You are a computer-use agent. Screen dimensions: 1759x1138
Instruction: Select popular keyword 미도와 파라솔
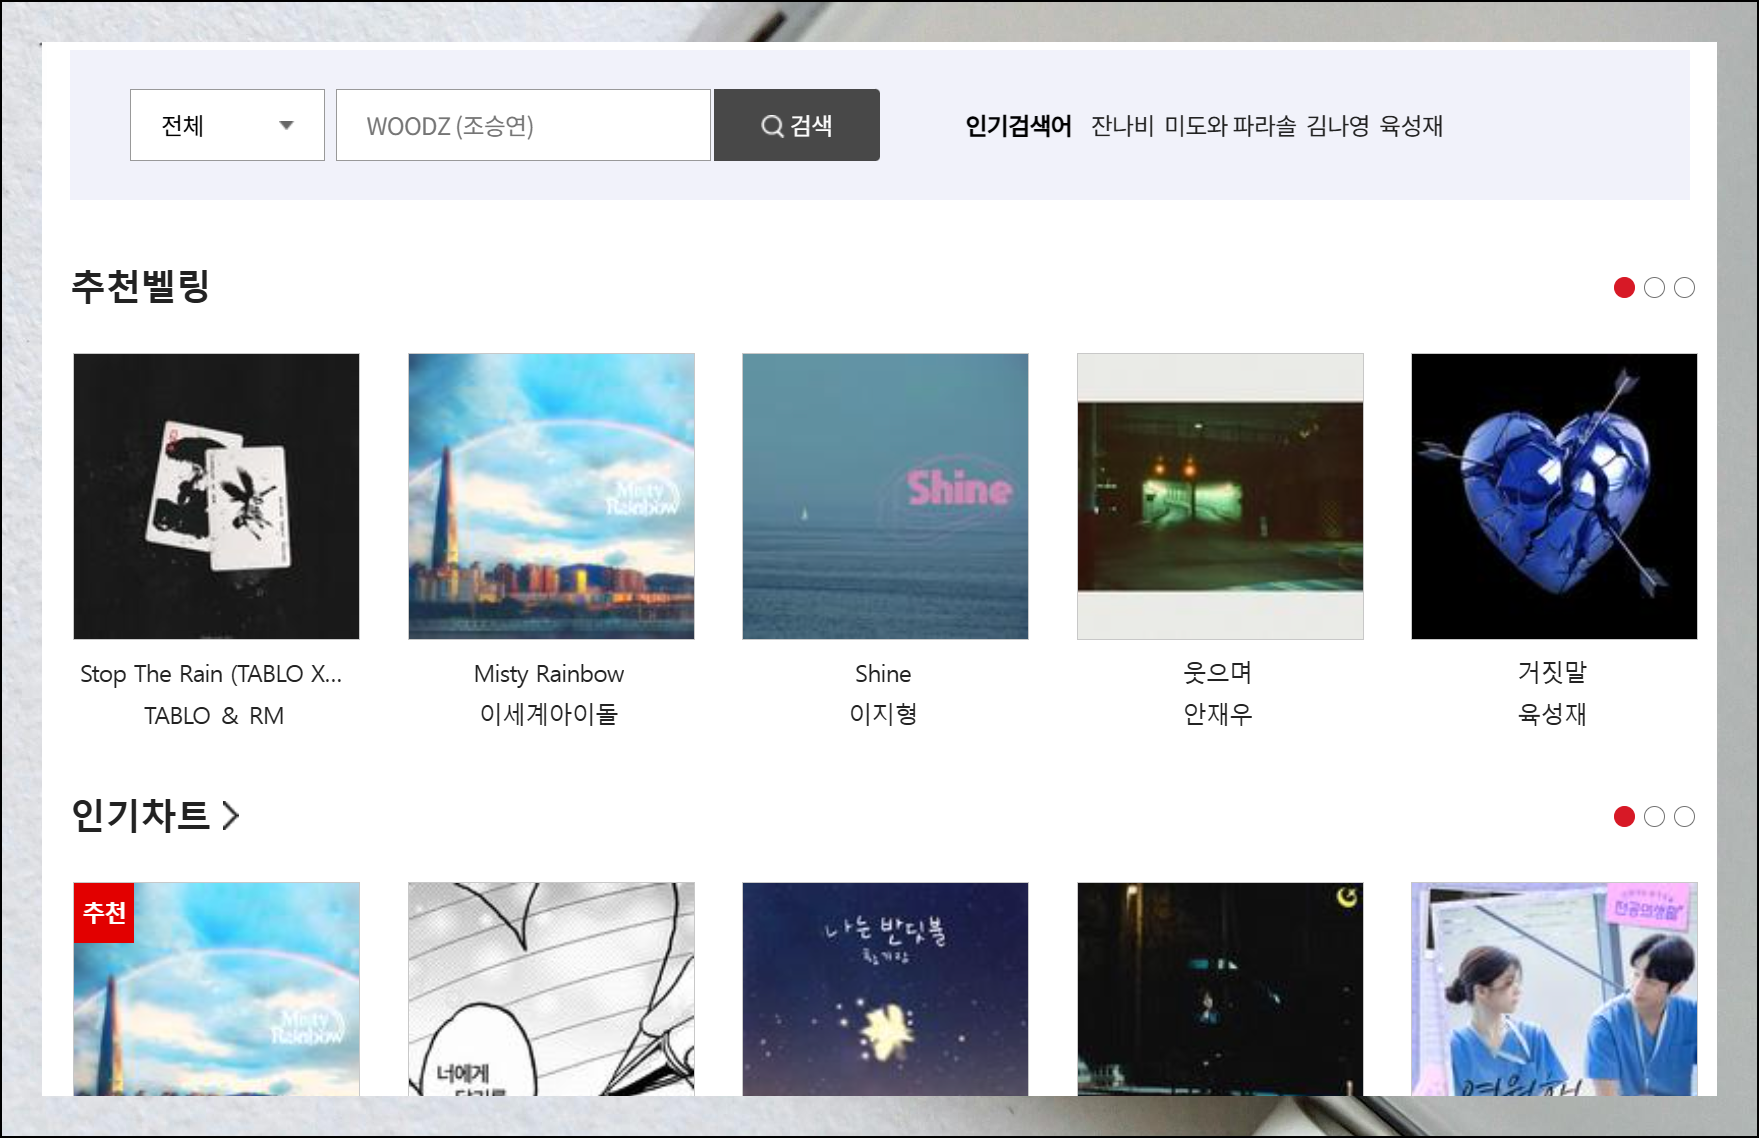[1230, 126]
